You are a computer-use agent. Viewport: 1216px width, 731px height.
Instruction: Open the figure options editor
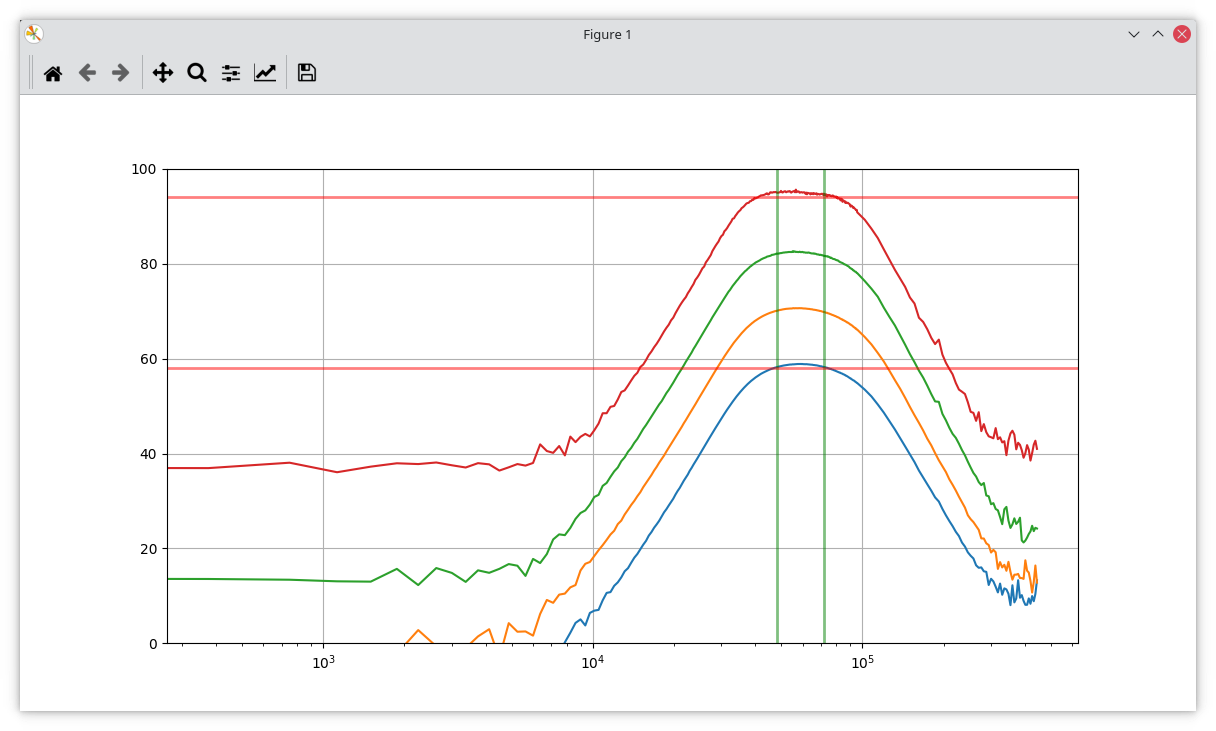click(265, 72)
